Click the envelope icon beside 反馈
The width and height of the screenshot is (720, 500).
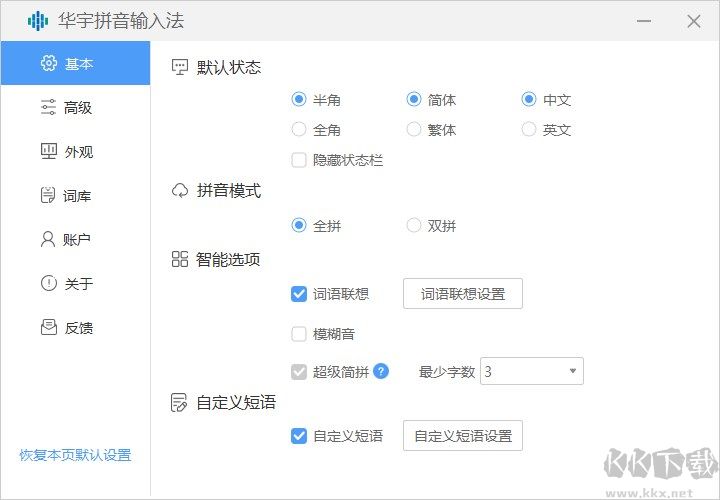[49, 327]
